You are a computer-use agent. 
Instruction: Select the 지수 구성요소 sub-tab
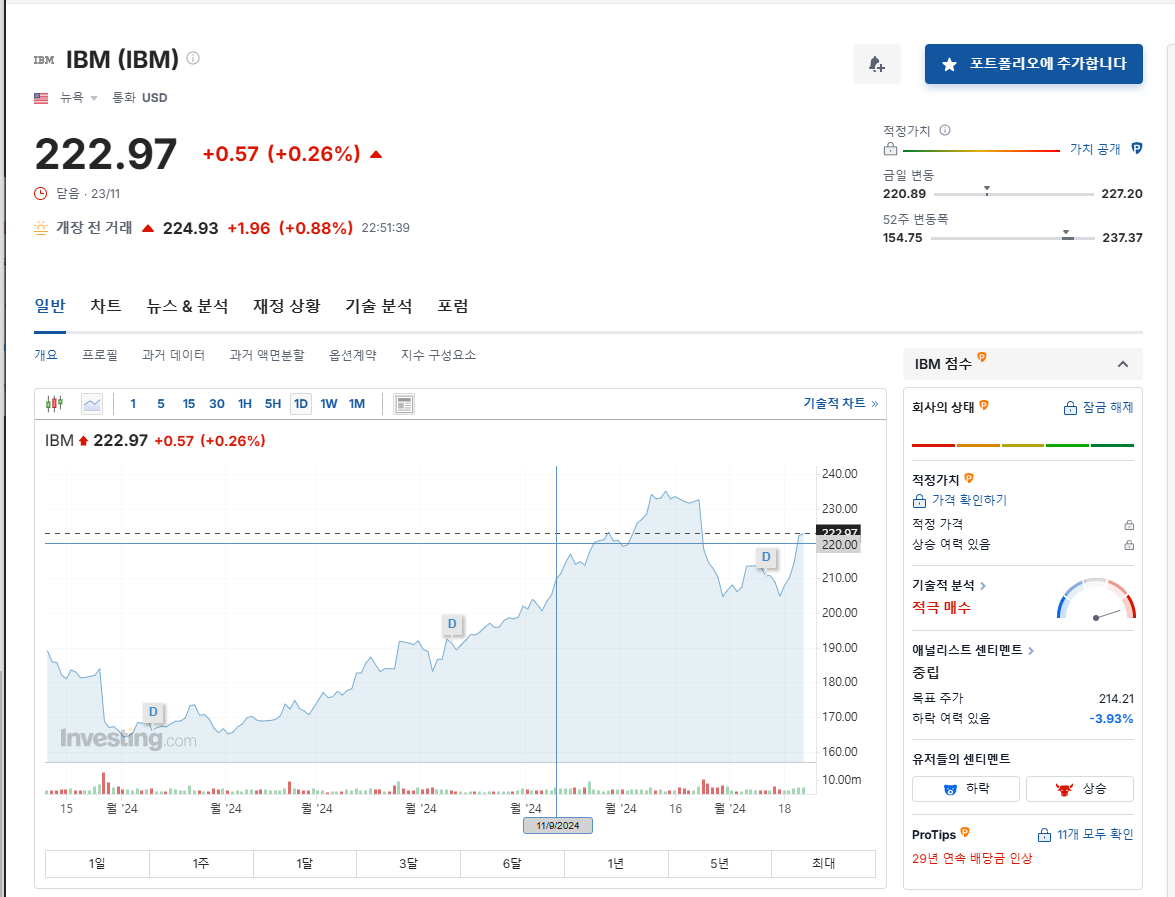tap(438, 355)
